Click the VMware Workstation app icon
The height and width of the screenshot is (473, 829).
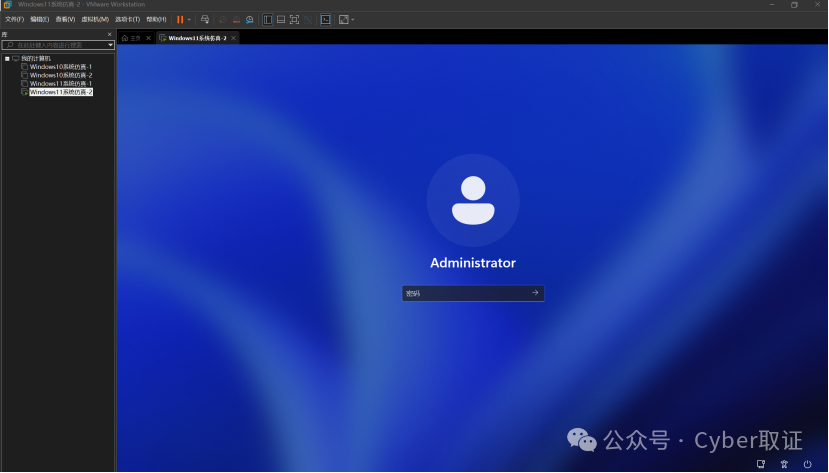(x=7, y=4)
